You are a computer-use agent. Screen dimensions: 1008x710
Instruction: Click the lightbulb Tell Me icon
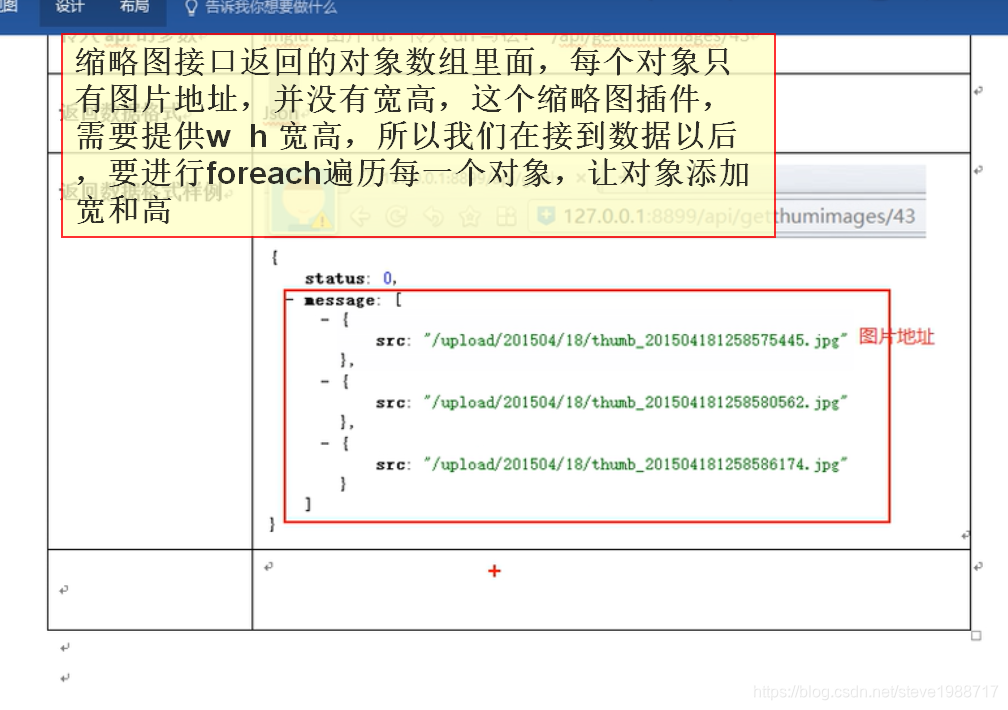pos(191,8)
